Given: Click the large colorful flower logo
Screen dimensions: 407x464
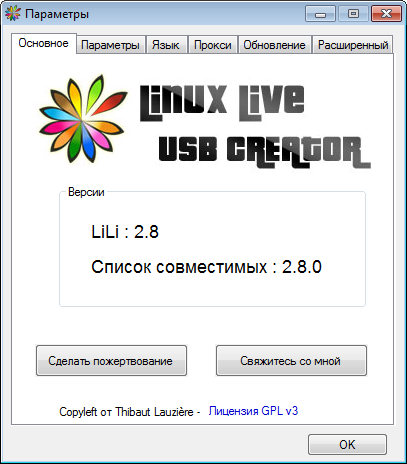Looking at the screenshot, I should tap(83, 119).
